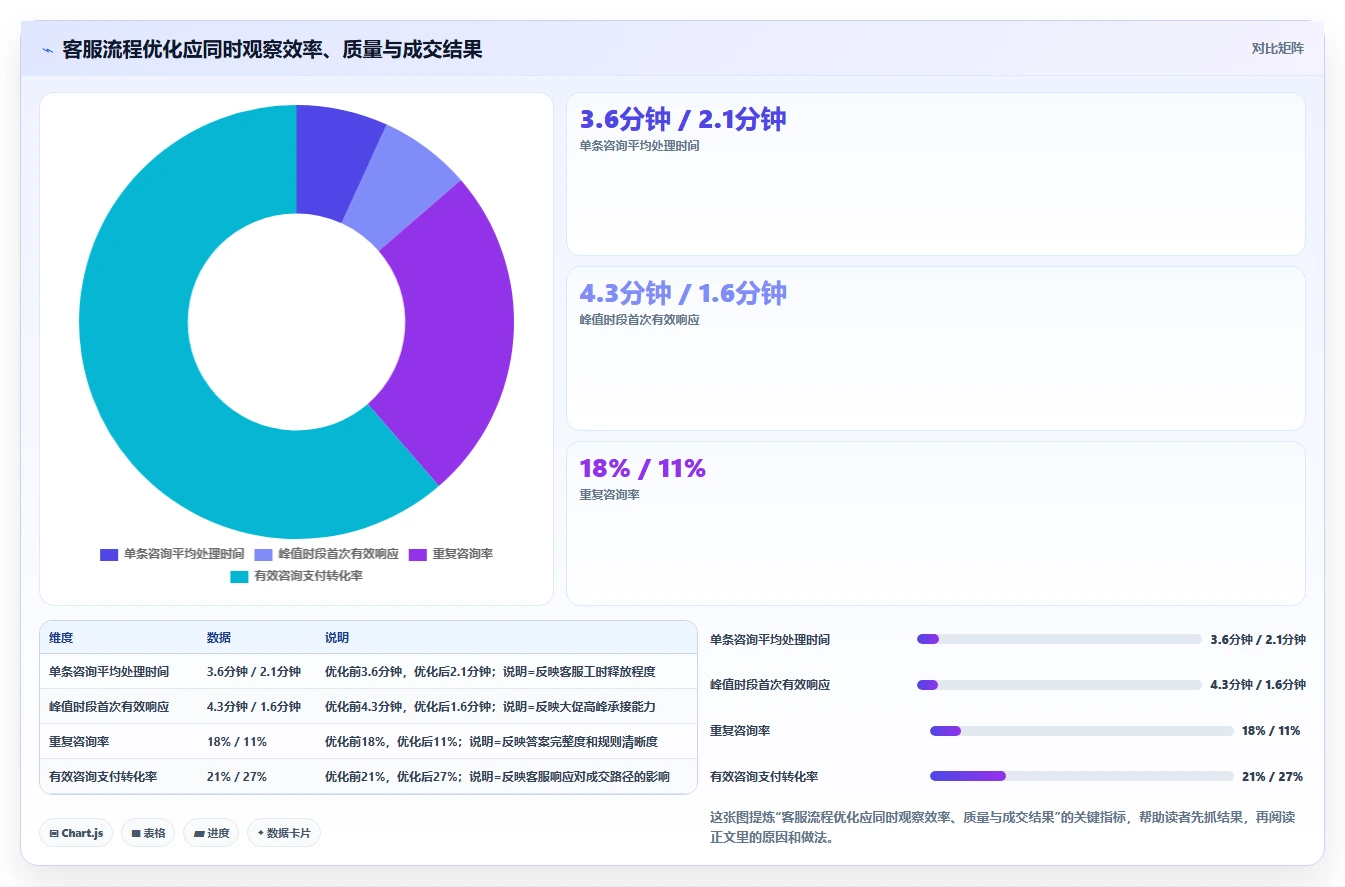Select the 18% / 11% data card value

click(x=643, y=468)
